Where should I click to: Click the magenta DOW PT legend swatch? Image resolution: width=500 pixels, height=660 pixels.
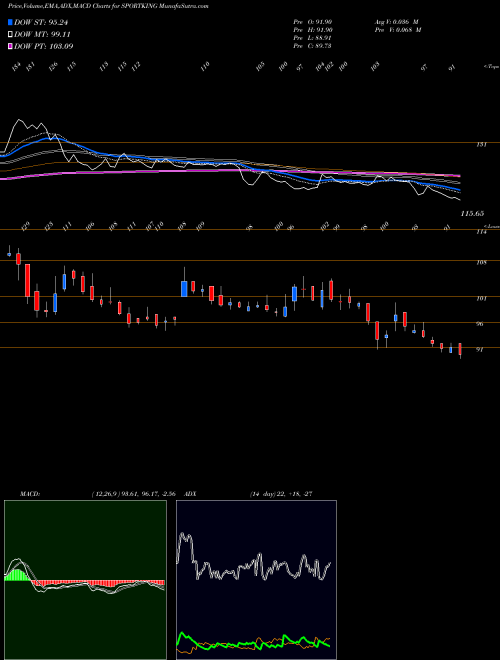click(x=11, y=46)
